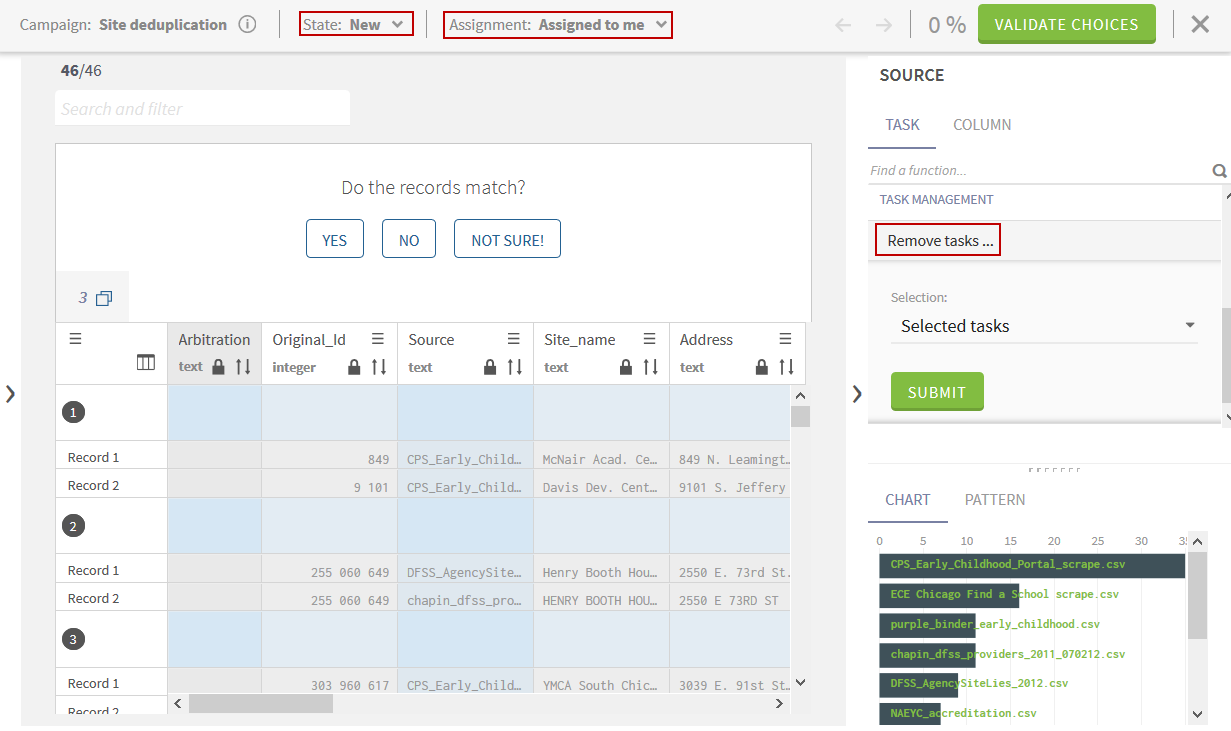1231x731 pixels.
Task: Click the Search and filter field
Action: (x=202, y=109)
